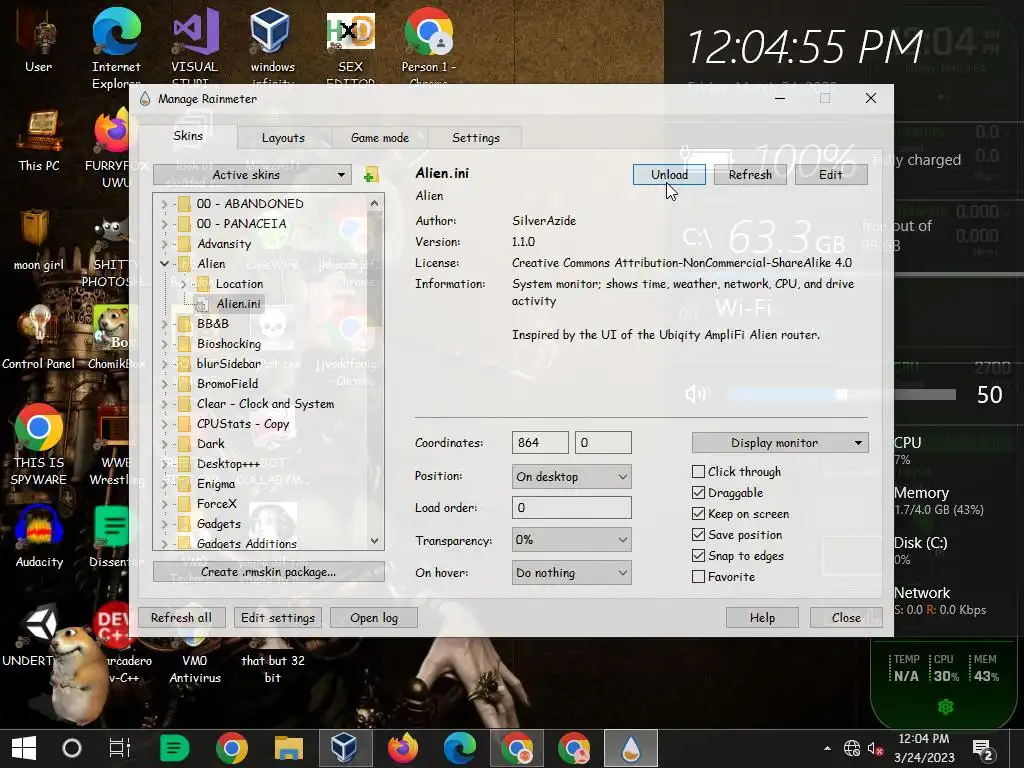
Task: Open the User folder desktop icon
Action: tap(39, 40)
